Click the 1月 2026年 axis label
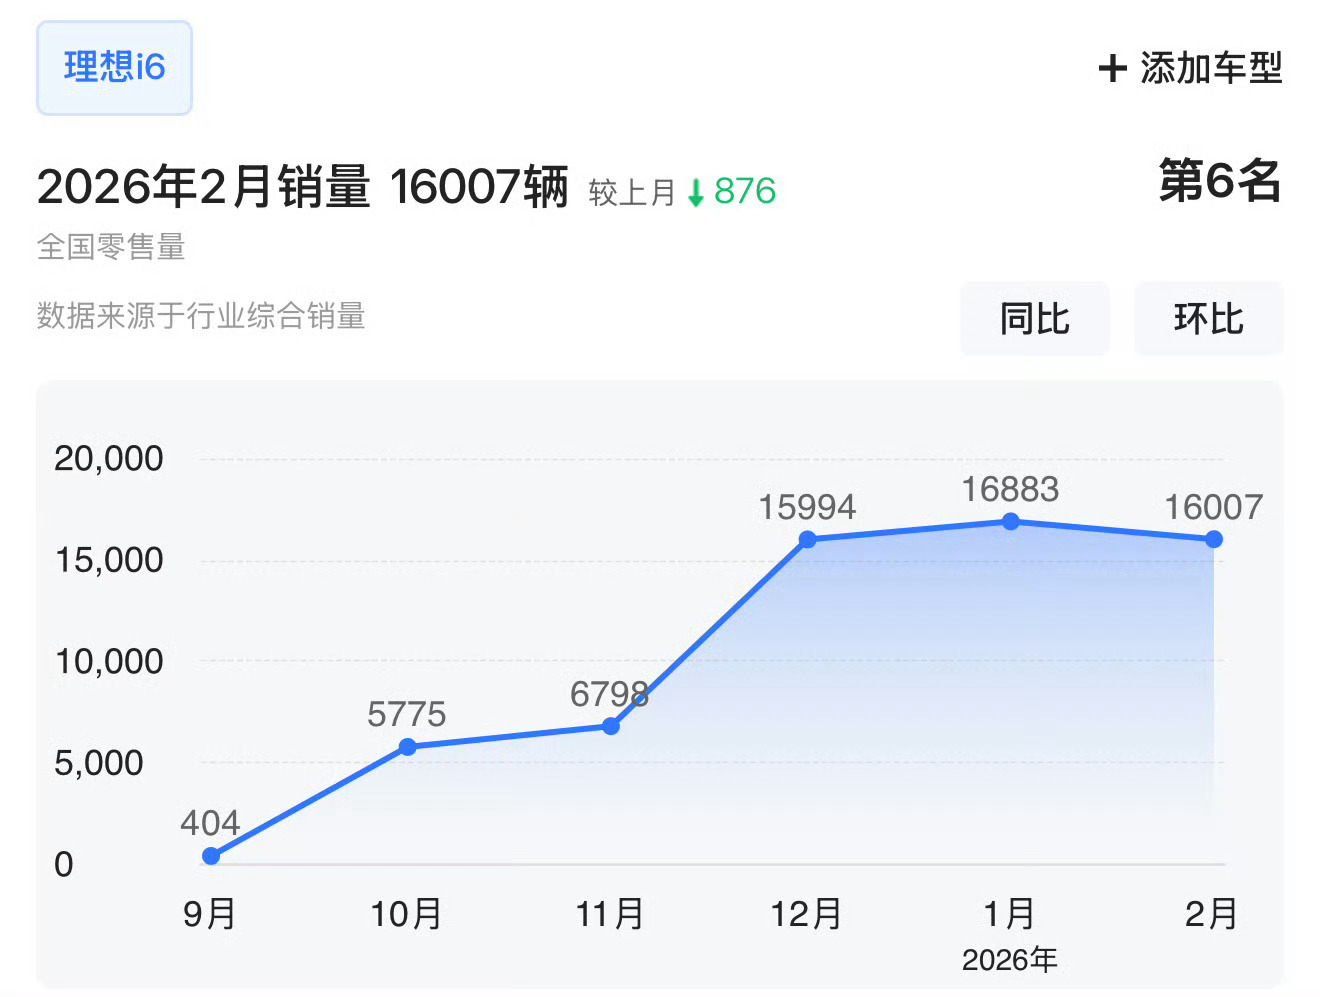Viewport: 1320px width, 997px height. point(1010,935)
